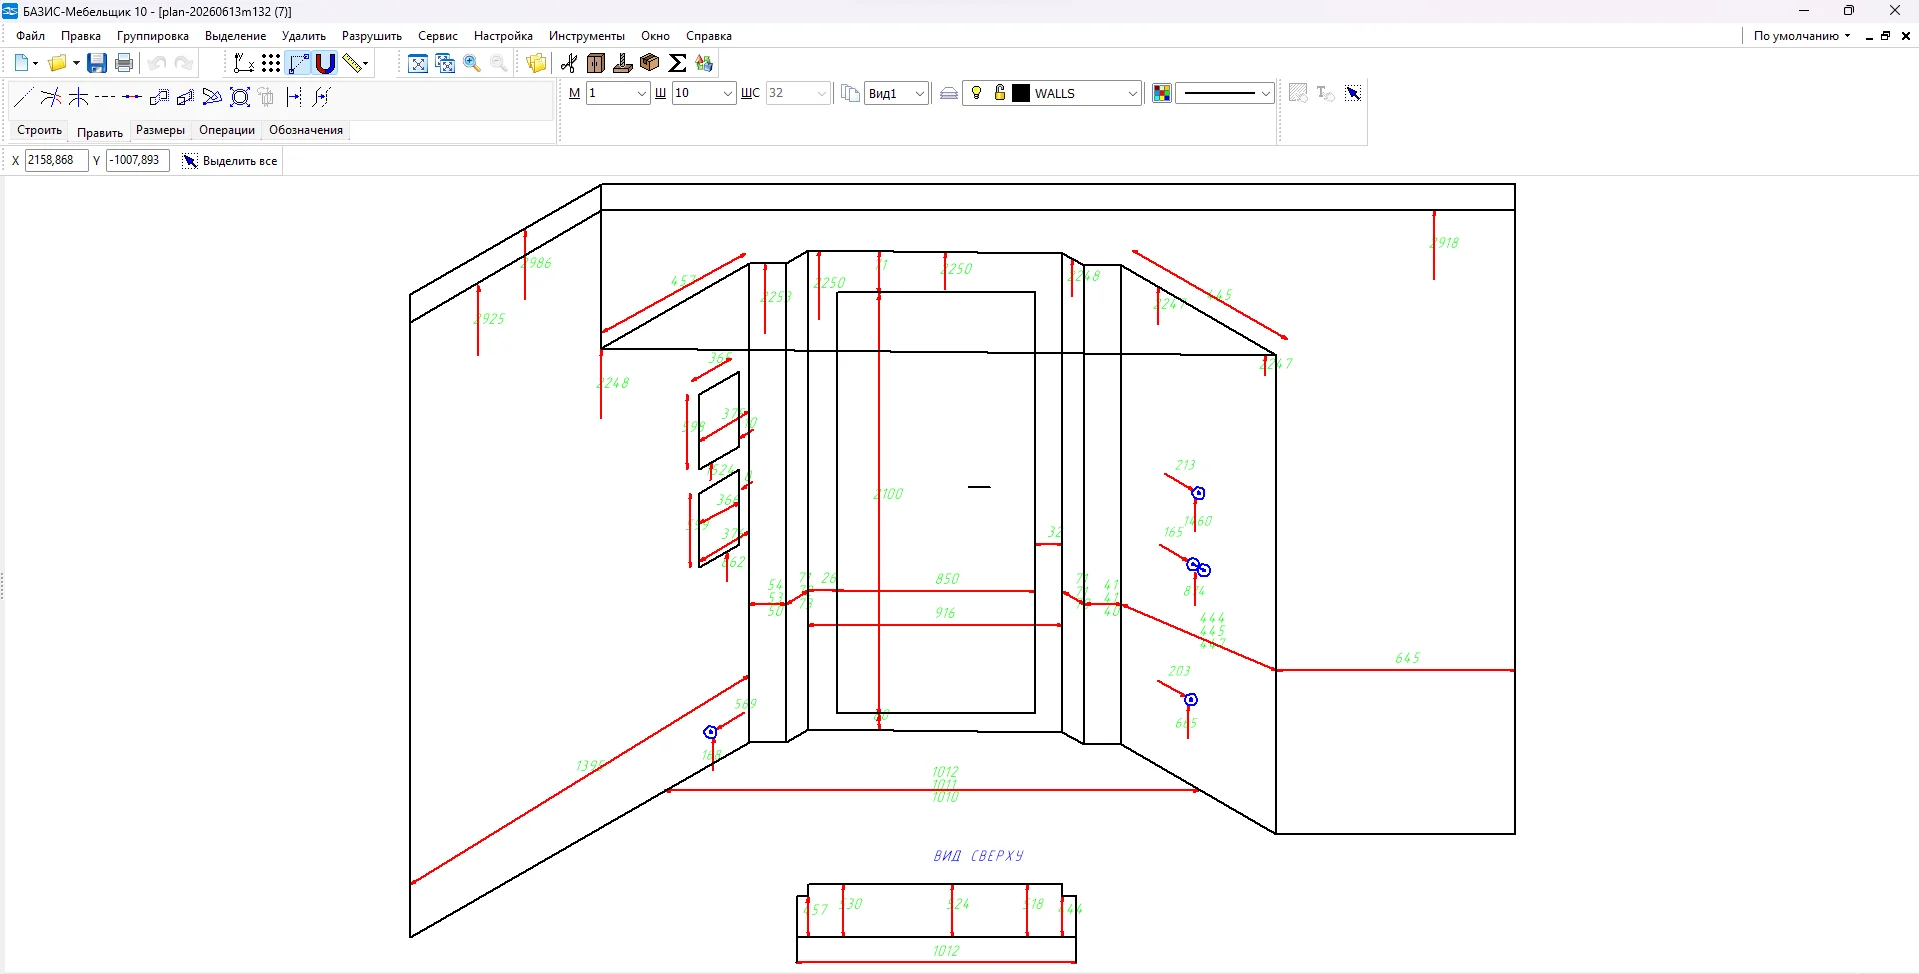Select the dashed line break tool
Viewport: 1919px width, 974px height.
point(105,97)
